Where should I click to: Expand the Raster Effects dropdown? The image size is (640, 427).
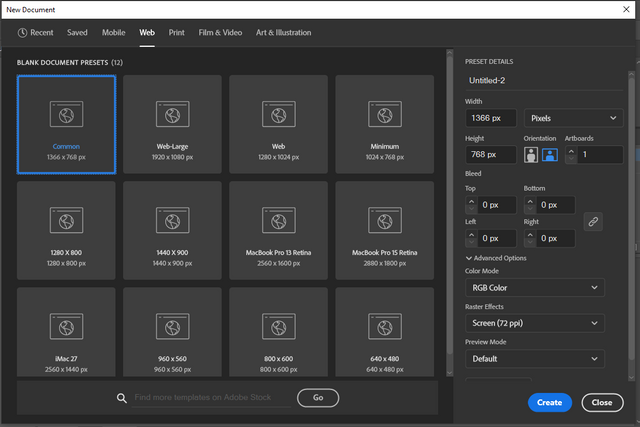tap(535, 323)
